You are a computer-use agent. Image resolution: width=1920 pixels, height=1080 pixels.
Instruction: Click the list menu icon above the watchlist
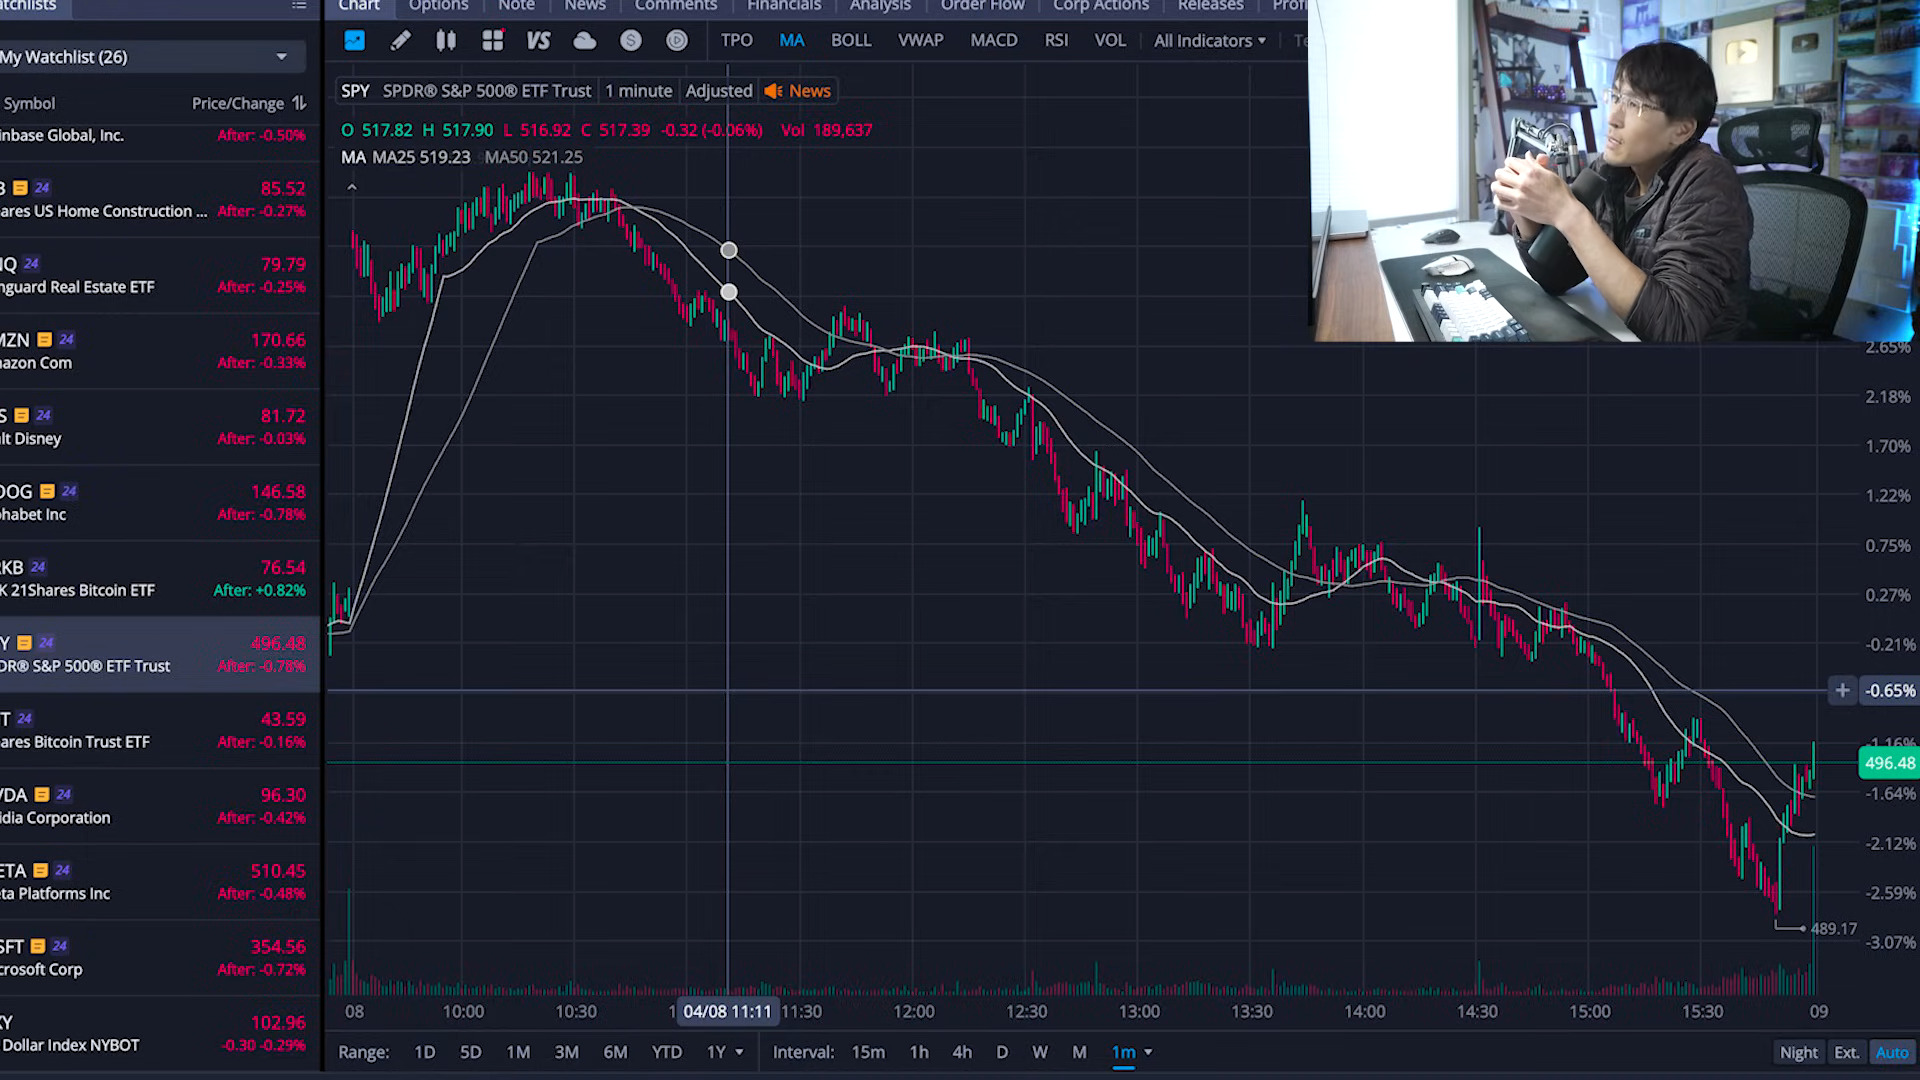tap(299, 6)
